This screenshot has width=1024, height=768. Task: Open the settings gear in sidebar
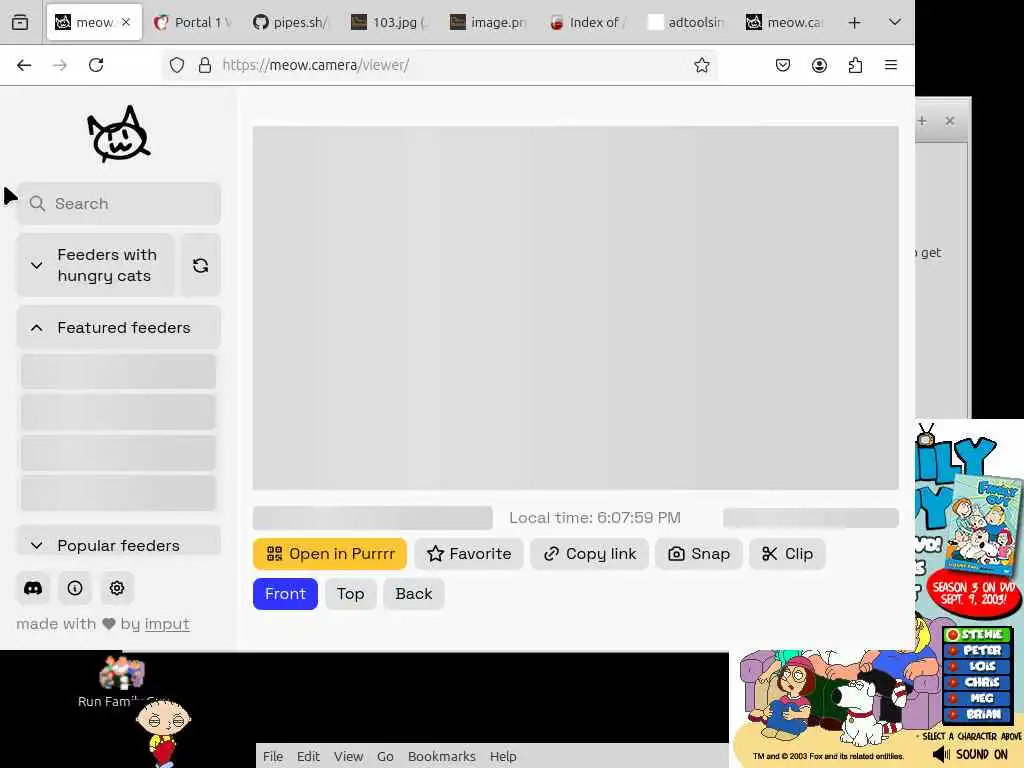click(x=117, y=588)
